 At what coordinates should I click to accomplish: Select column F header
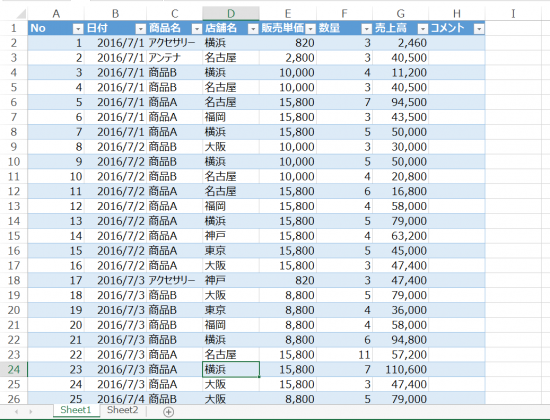click(x=344, y=13)
